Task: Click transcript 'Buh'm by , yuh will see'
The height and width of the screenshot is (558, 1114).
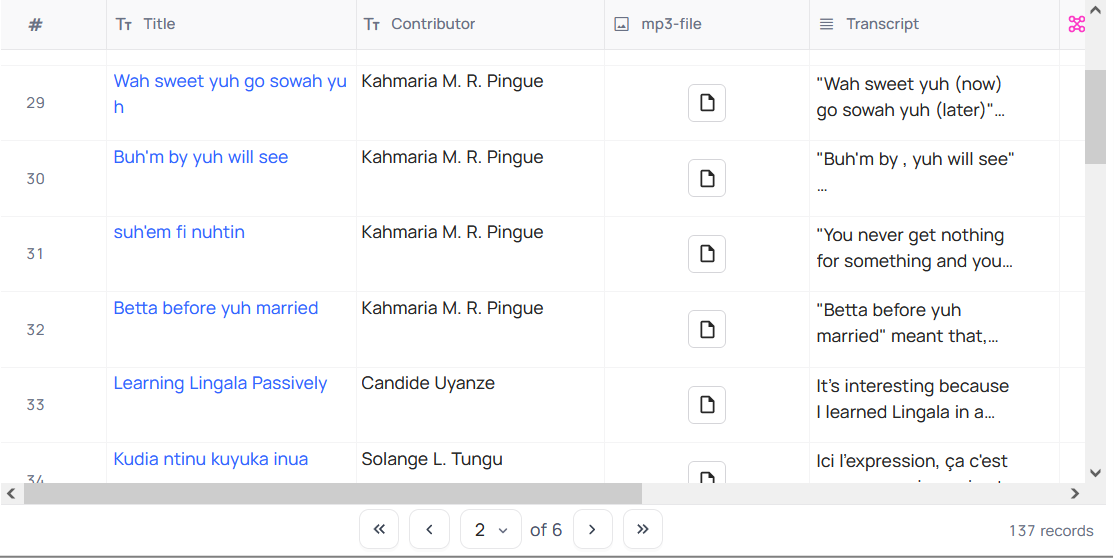Action: (915, 171)
